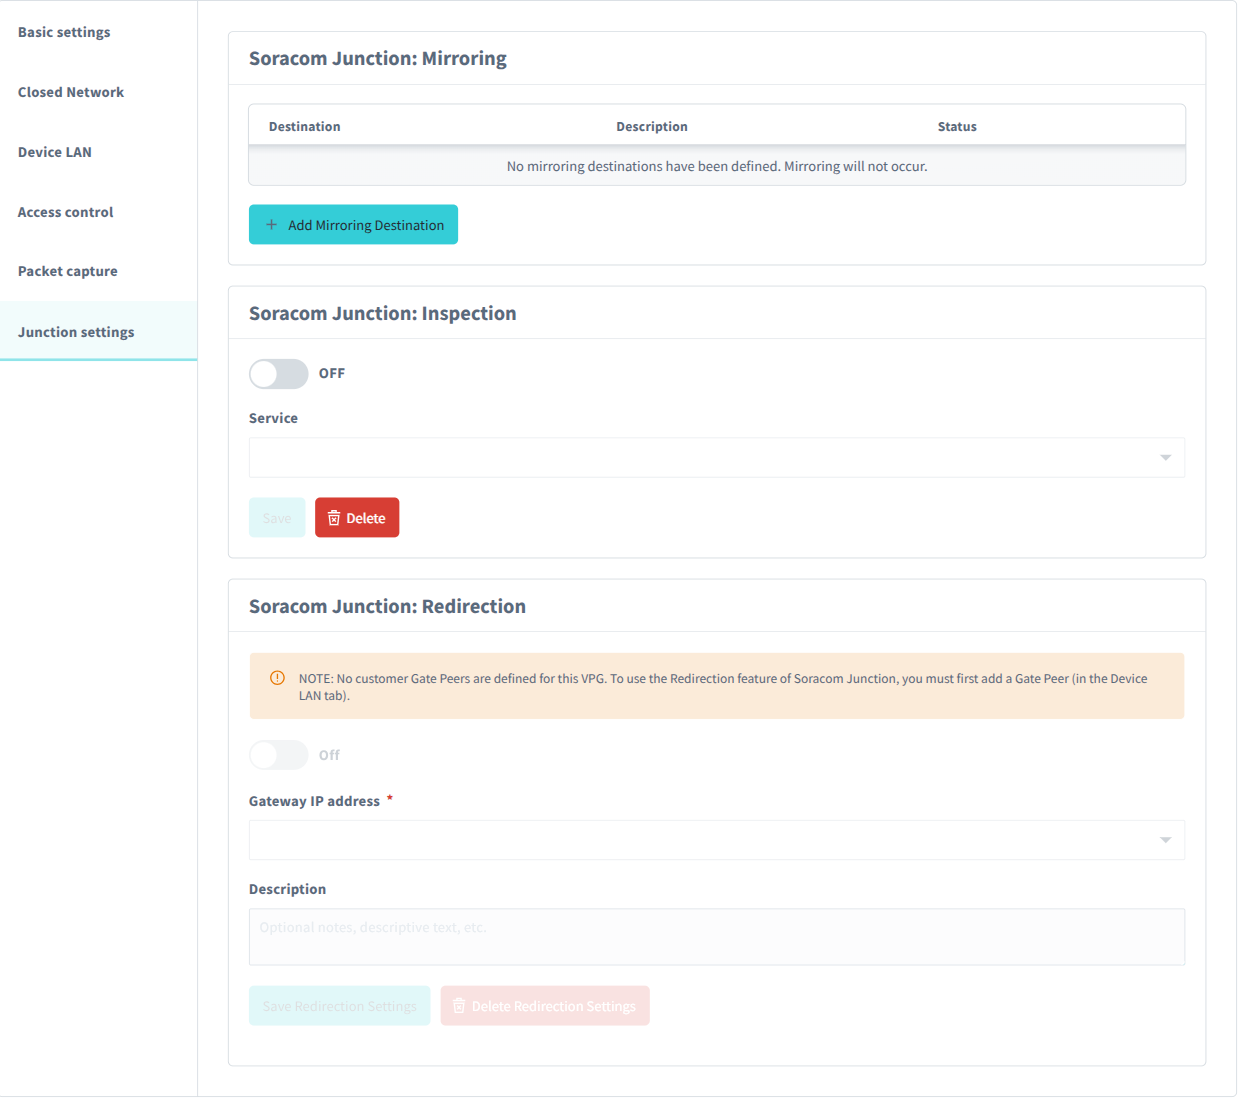Click the Add Mirroring Destination button
This screenshot has width=1242, height=1098.
(x=353, y=224)
